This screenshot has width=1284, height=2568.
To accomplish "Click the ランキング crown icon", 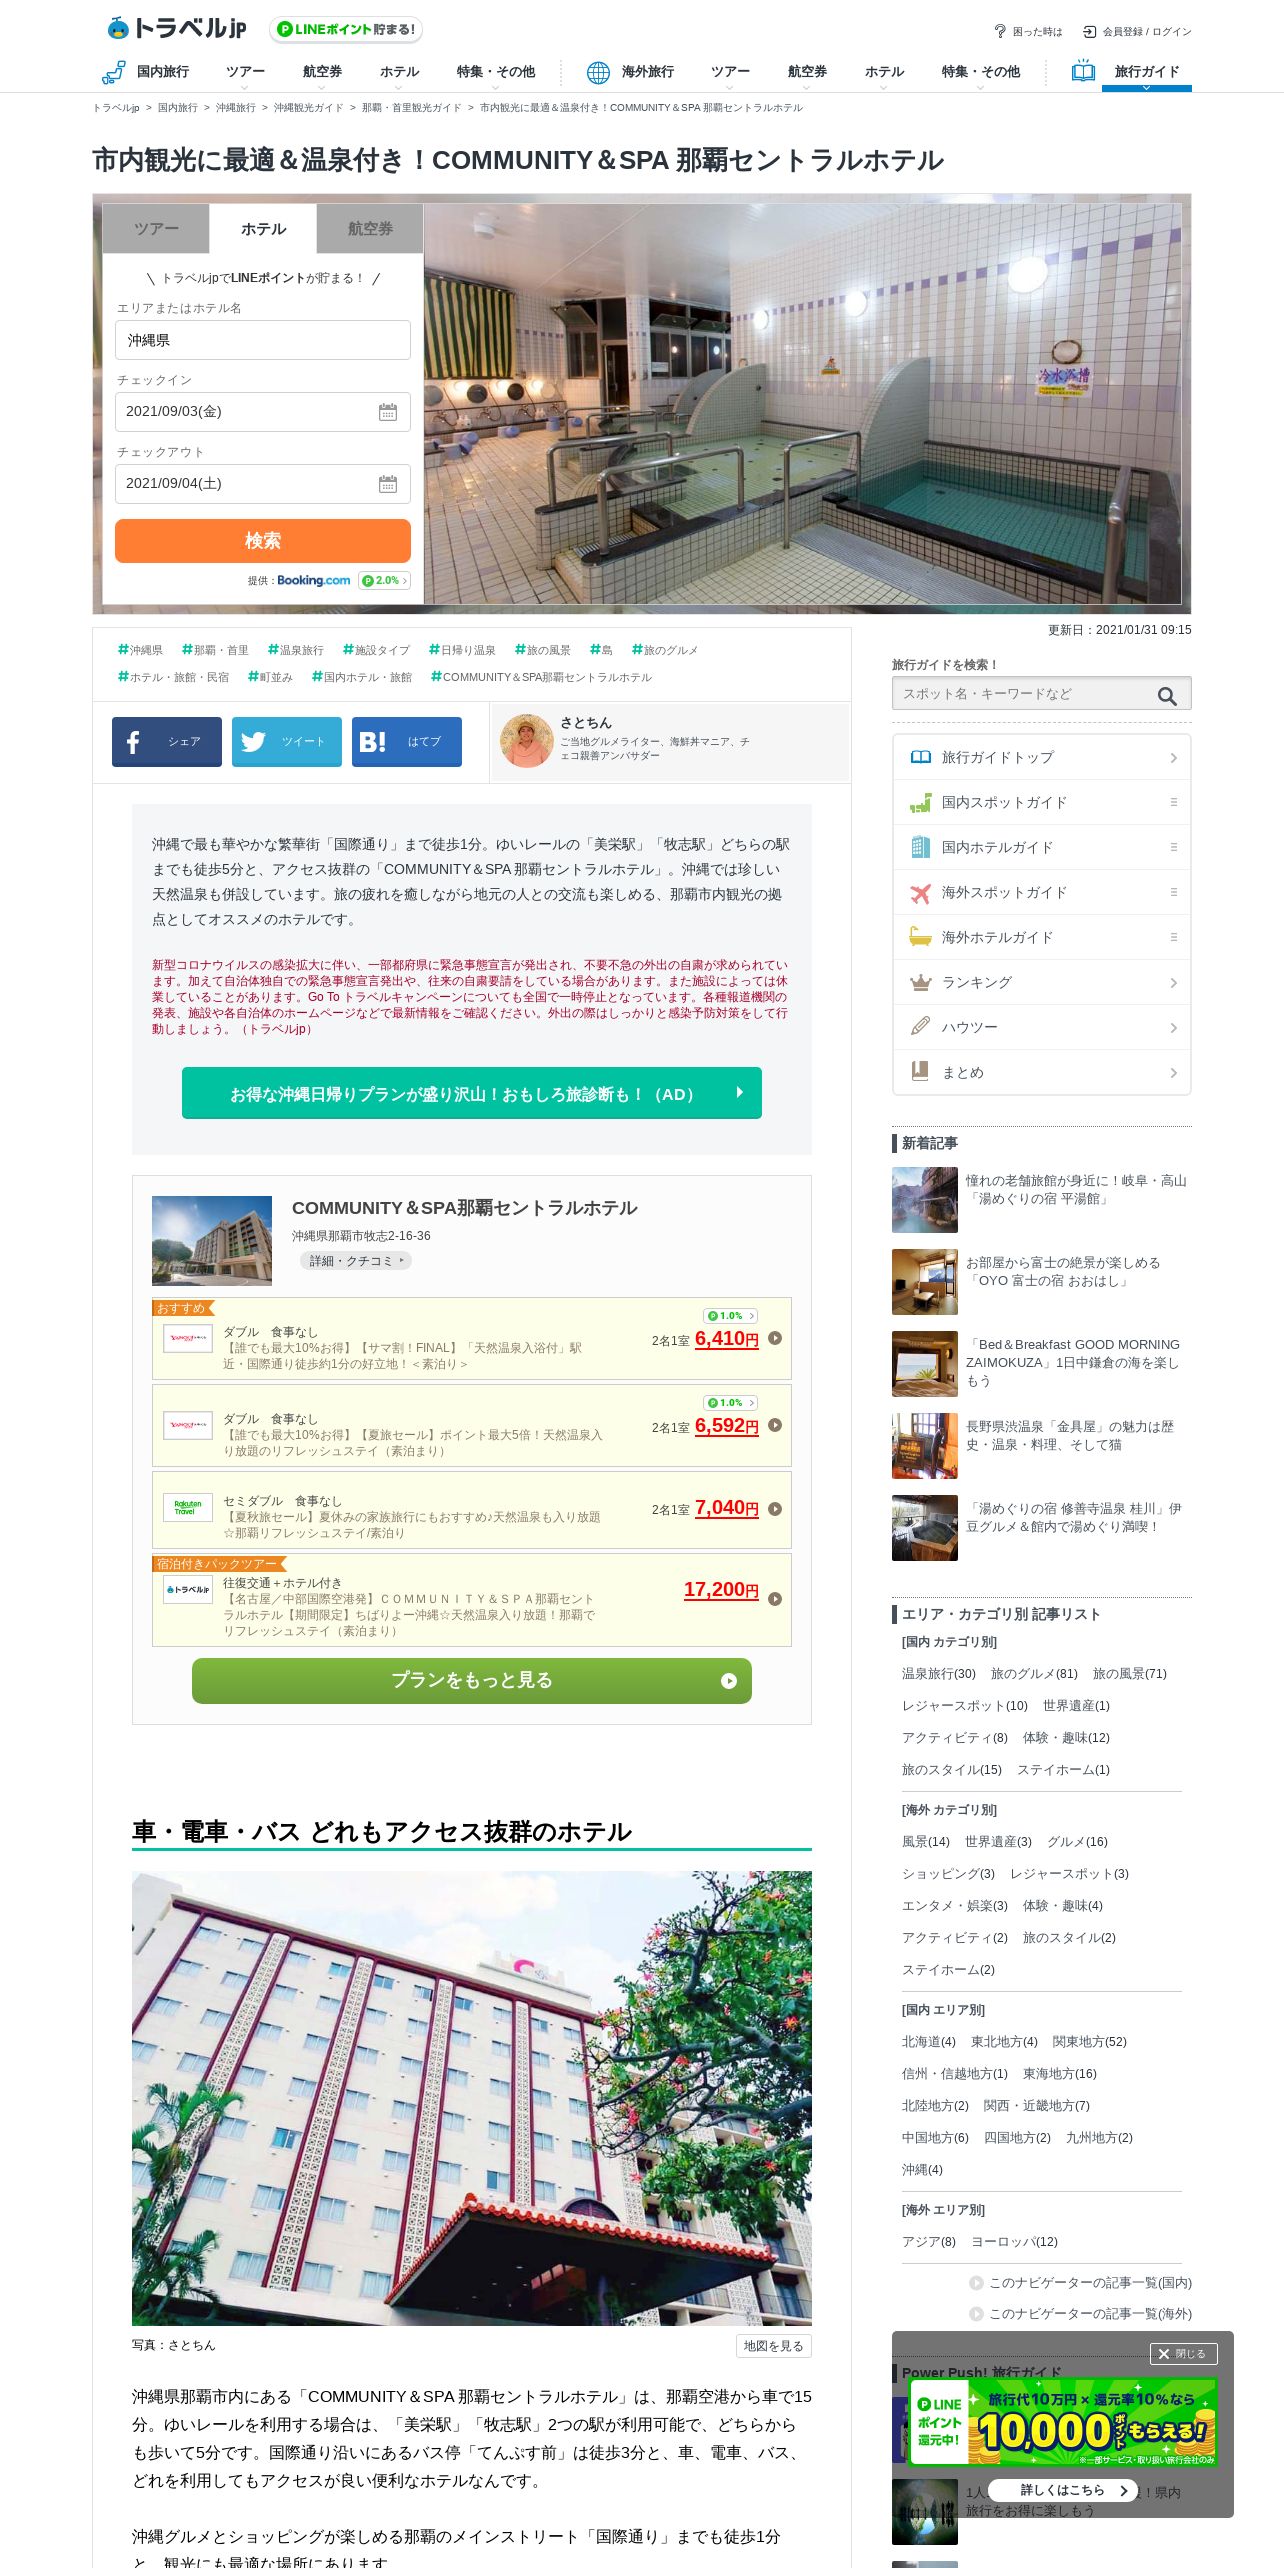I will click(x=921, y=982).
